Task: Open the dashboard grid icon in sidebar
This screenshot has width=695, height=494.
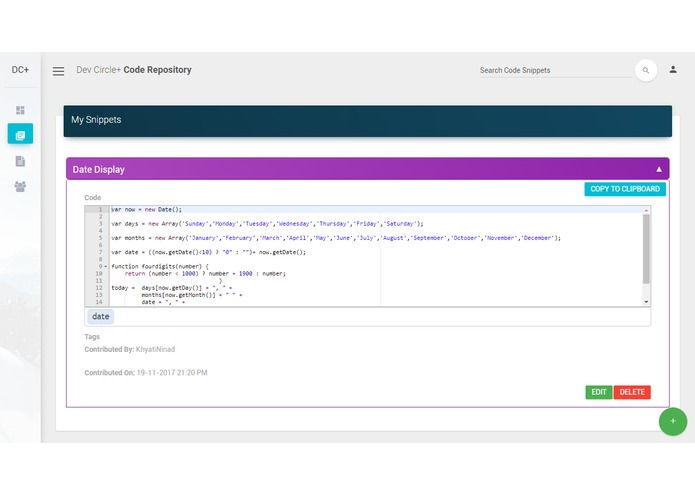Action: (x=20, y=110)
